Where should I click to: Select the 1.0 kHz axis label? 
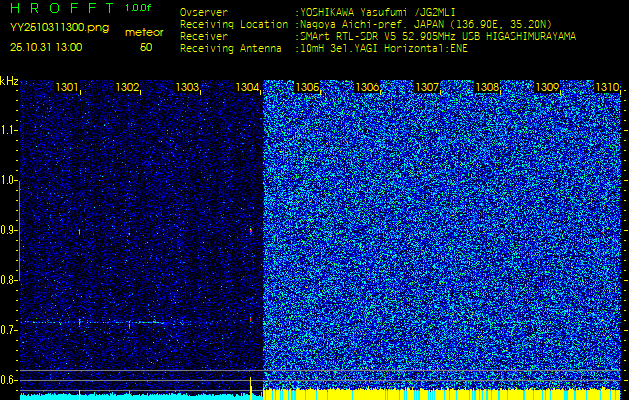pos(9,180)
